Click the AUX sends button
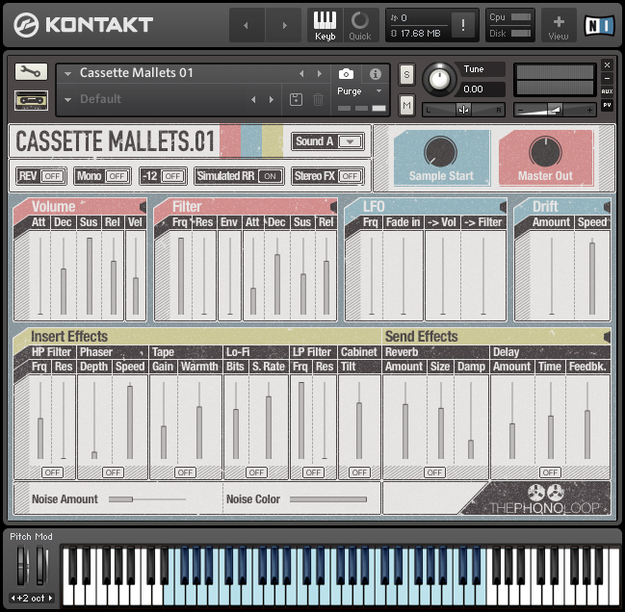The width and height of the screenshot is (625, 612). 607,92
